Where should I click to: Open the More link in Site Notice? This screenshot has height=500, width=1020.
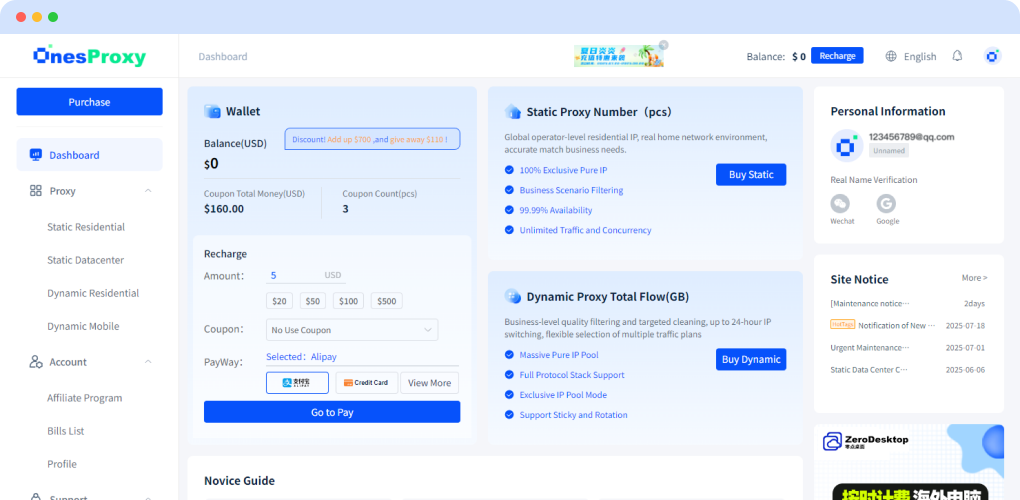[x=974, y=278]
